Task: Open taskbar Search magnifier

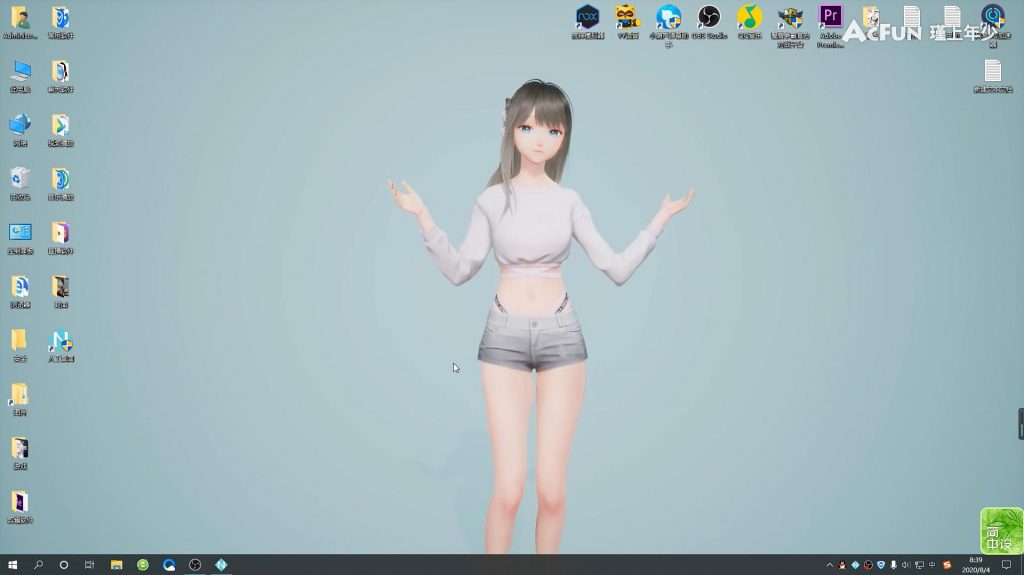Action: 38,565
